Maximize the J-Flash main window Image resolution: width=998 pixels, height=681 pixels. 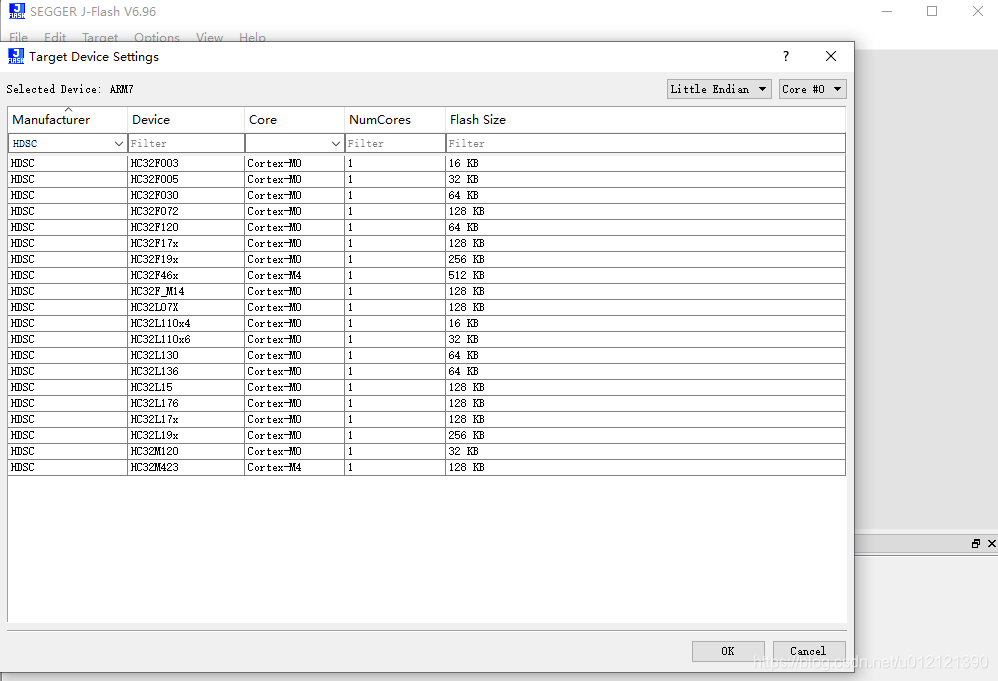pyautogui.click(x=932, y=11)
